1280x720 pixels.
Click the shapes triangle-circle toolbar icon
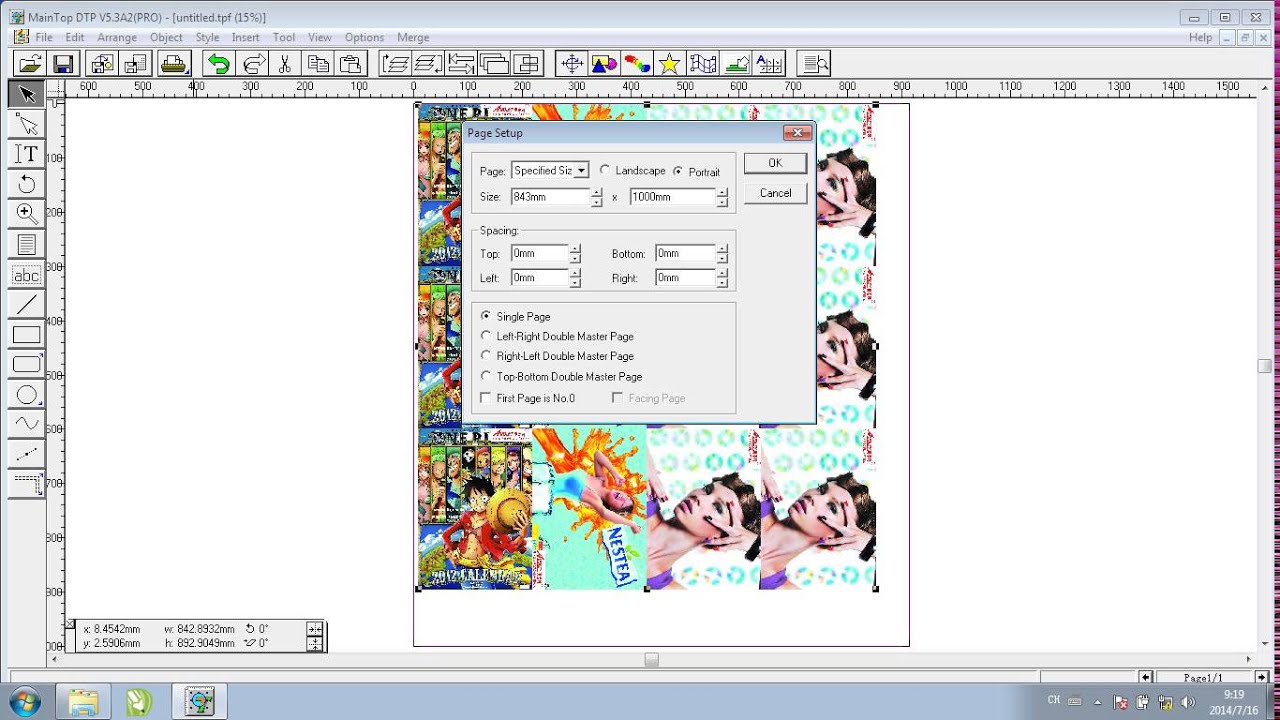coord(604,64)
